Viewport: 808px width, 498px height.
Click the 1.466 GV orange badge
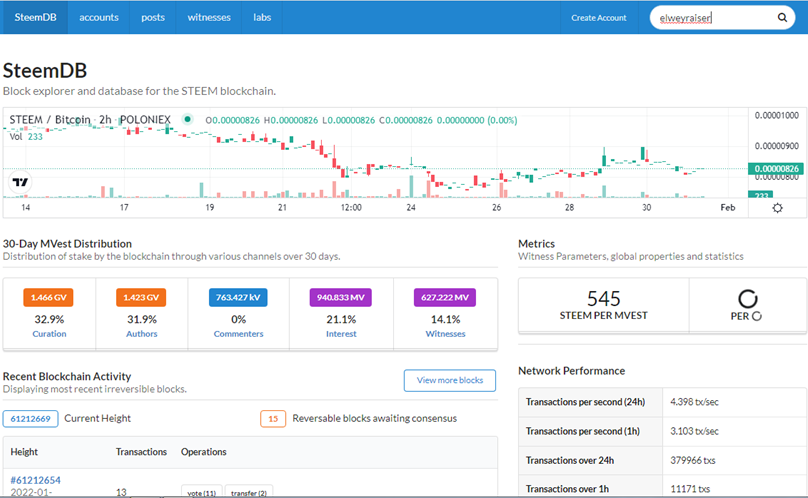[x=48, y=297]
